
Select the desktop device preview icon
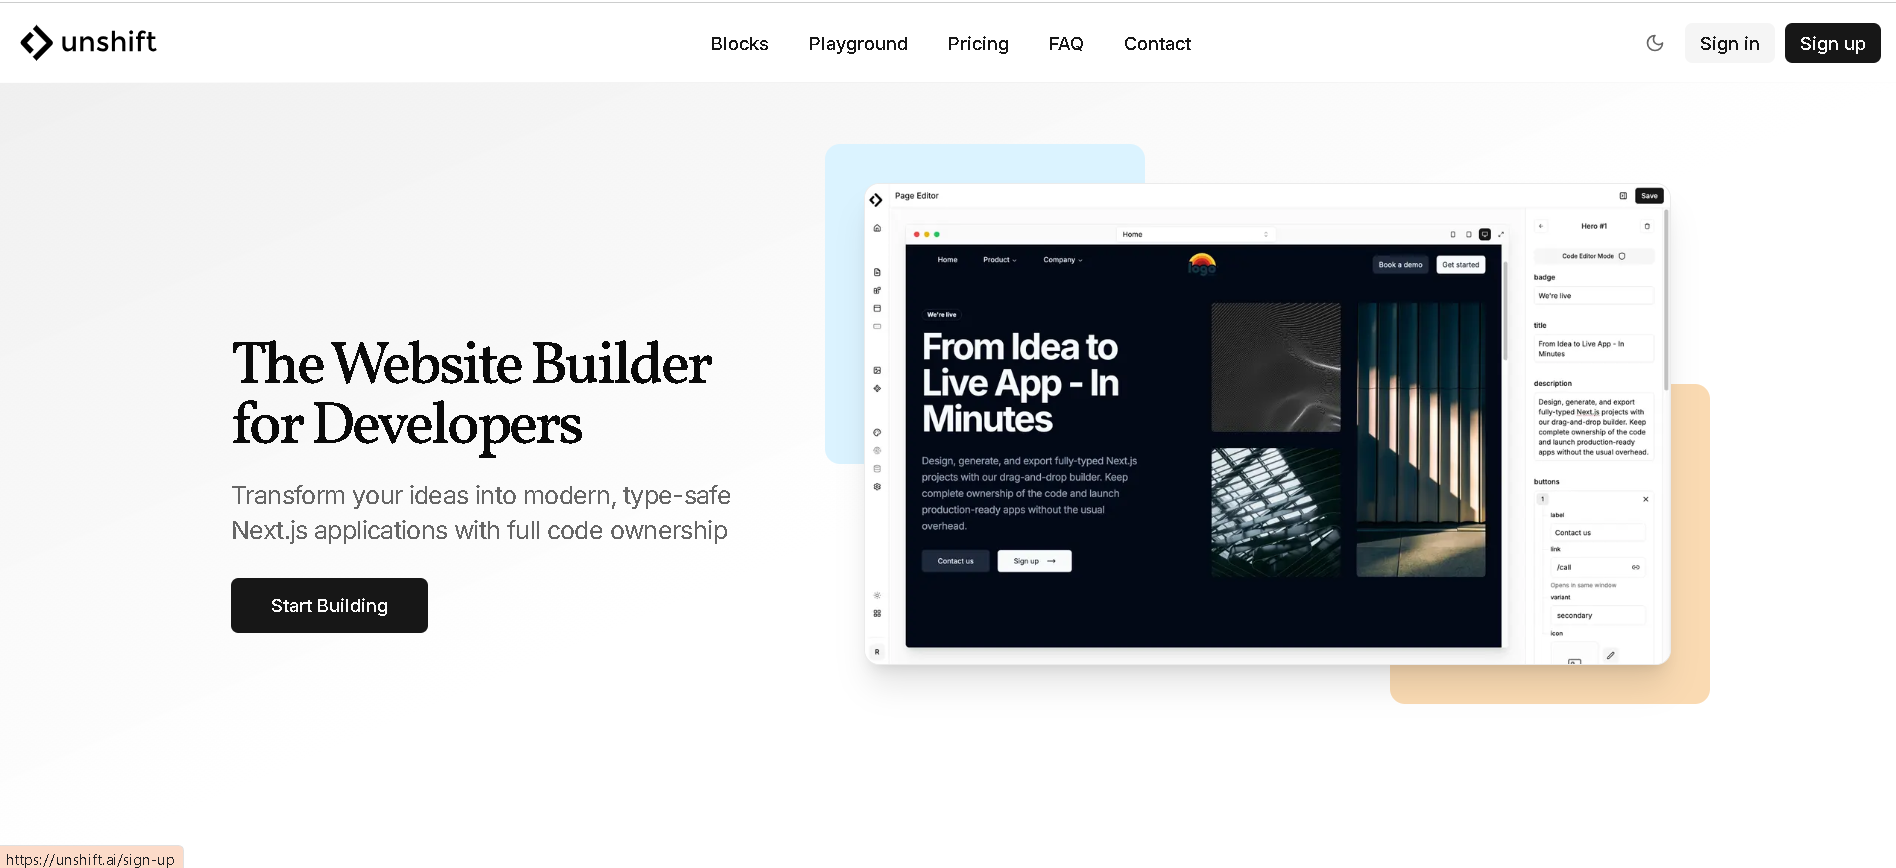tap(1485, 234)
